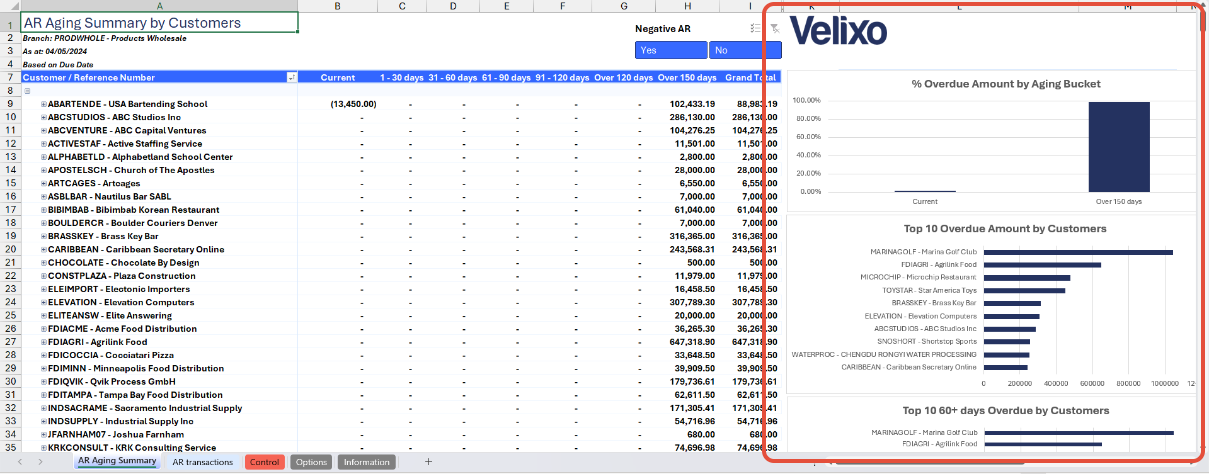Expand the ALPHABETLD customer row
Image resolution: width=1209 pixels, height=474 pixels.
tap(43, 157)
